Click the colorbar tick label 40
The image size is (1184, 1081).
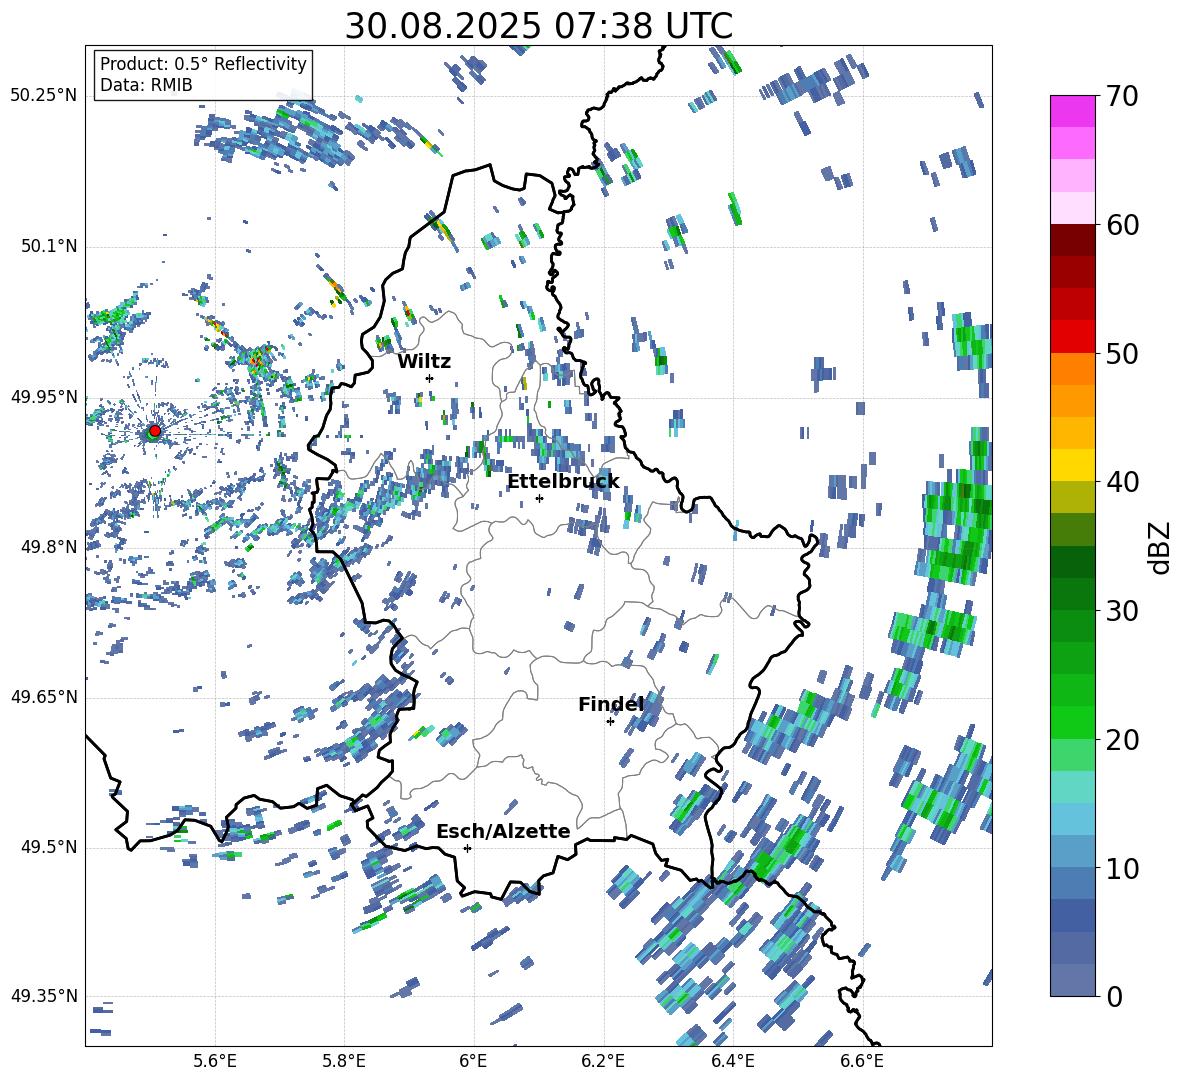click(1122, 482)
